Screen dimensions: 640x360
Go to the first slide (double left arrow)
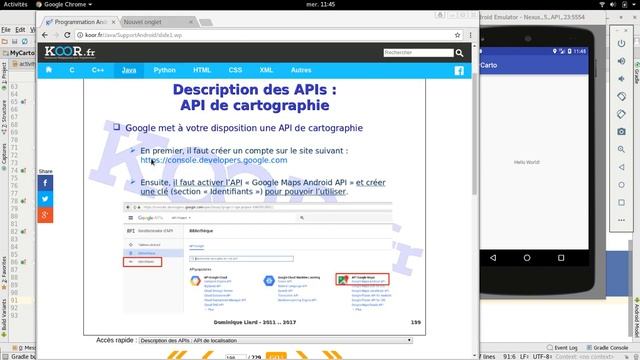pos(177,355)
